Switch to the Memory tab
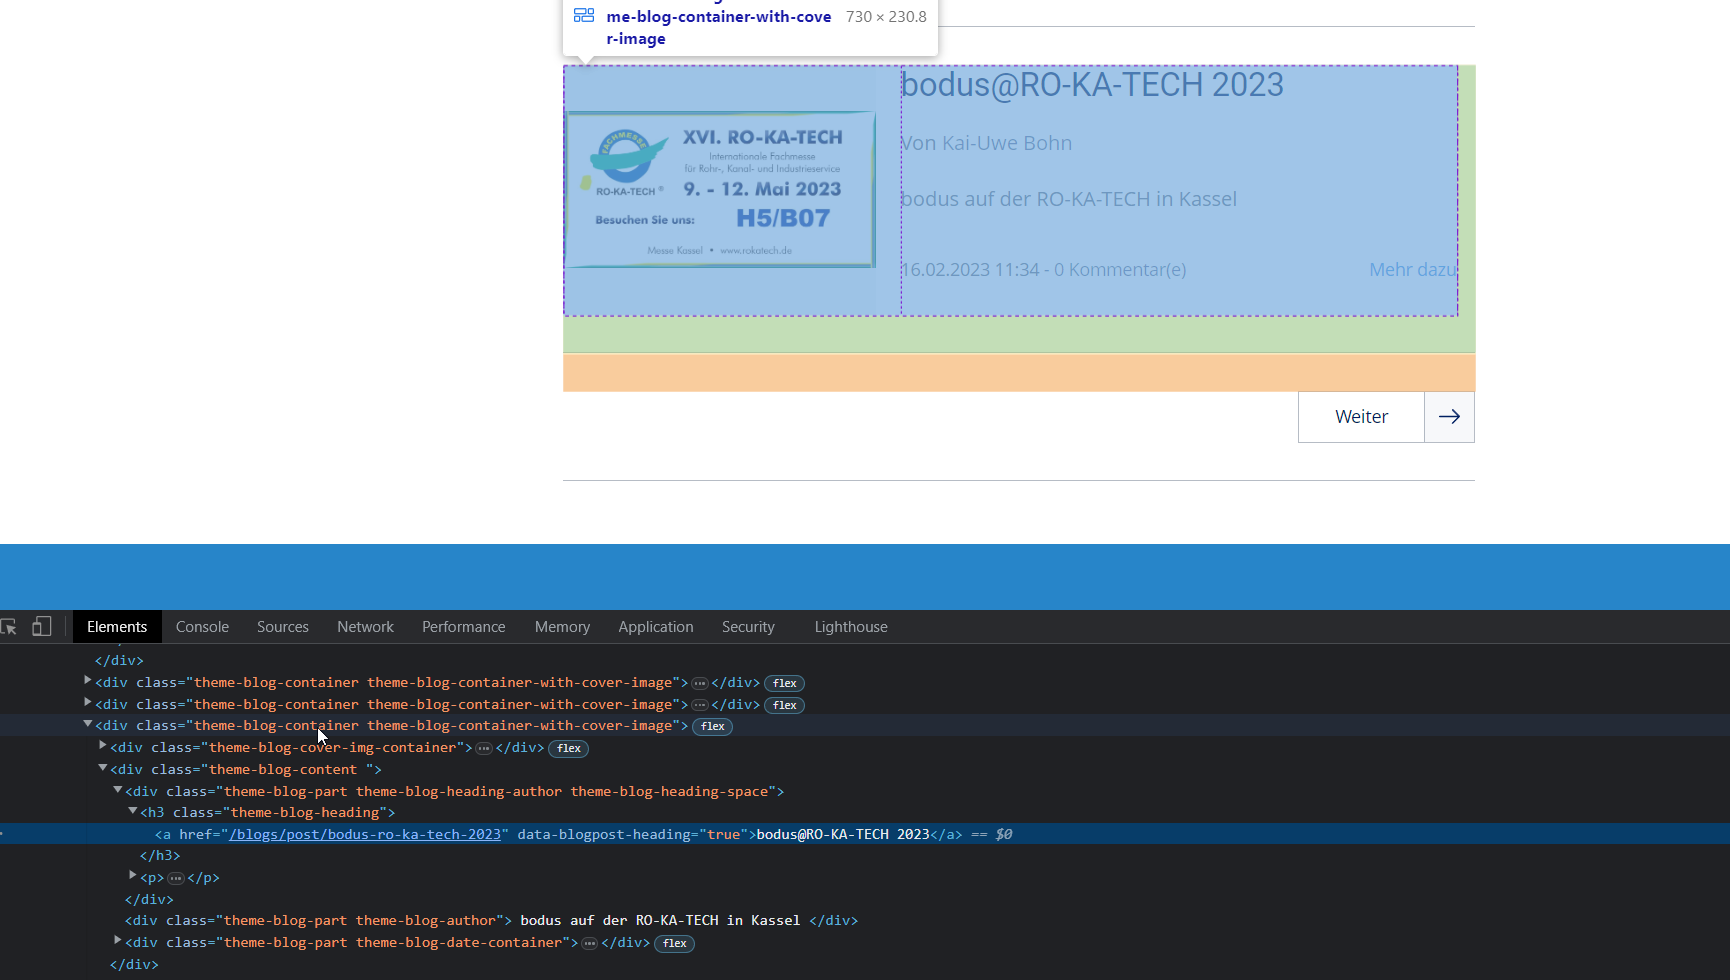This screenshot has width=1730, height=980. click(562, 627)
